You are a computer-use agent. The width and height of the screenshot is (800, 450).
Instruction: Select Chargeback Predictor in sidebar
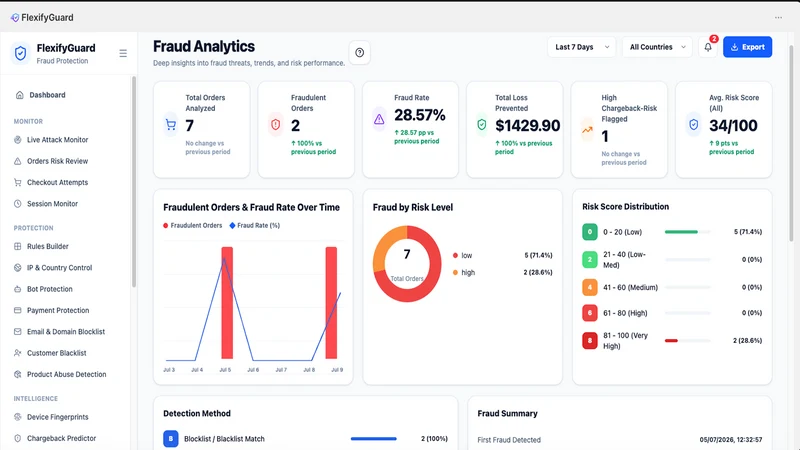[61, 438]
